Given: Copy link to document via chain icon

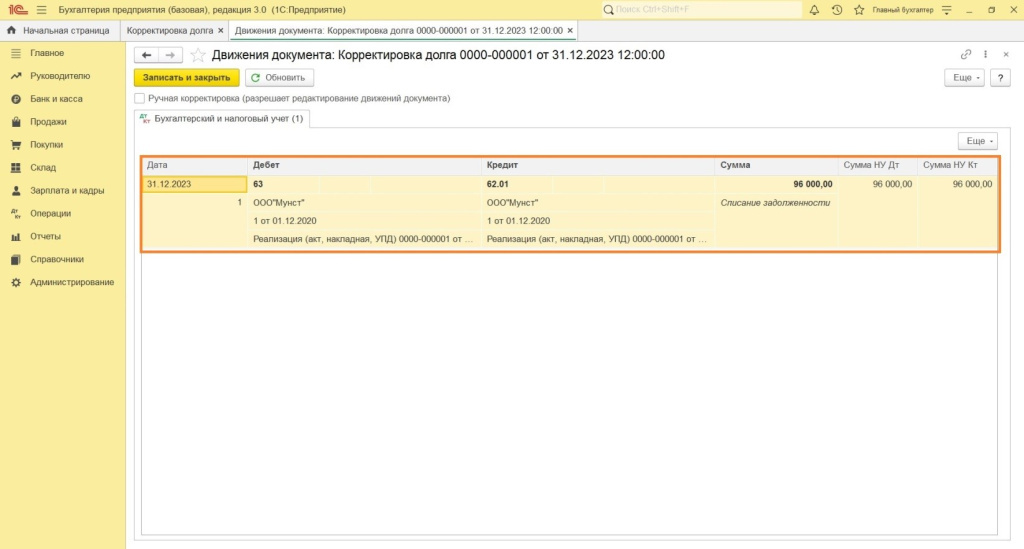Looking at the screenshot, I should click(965, 55).
